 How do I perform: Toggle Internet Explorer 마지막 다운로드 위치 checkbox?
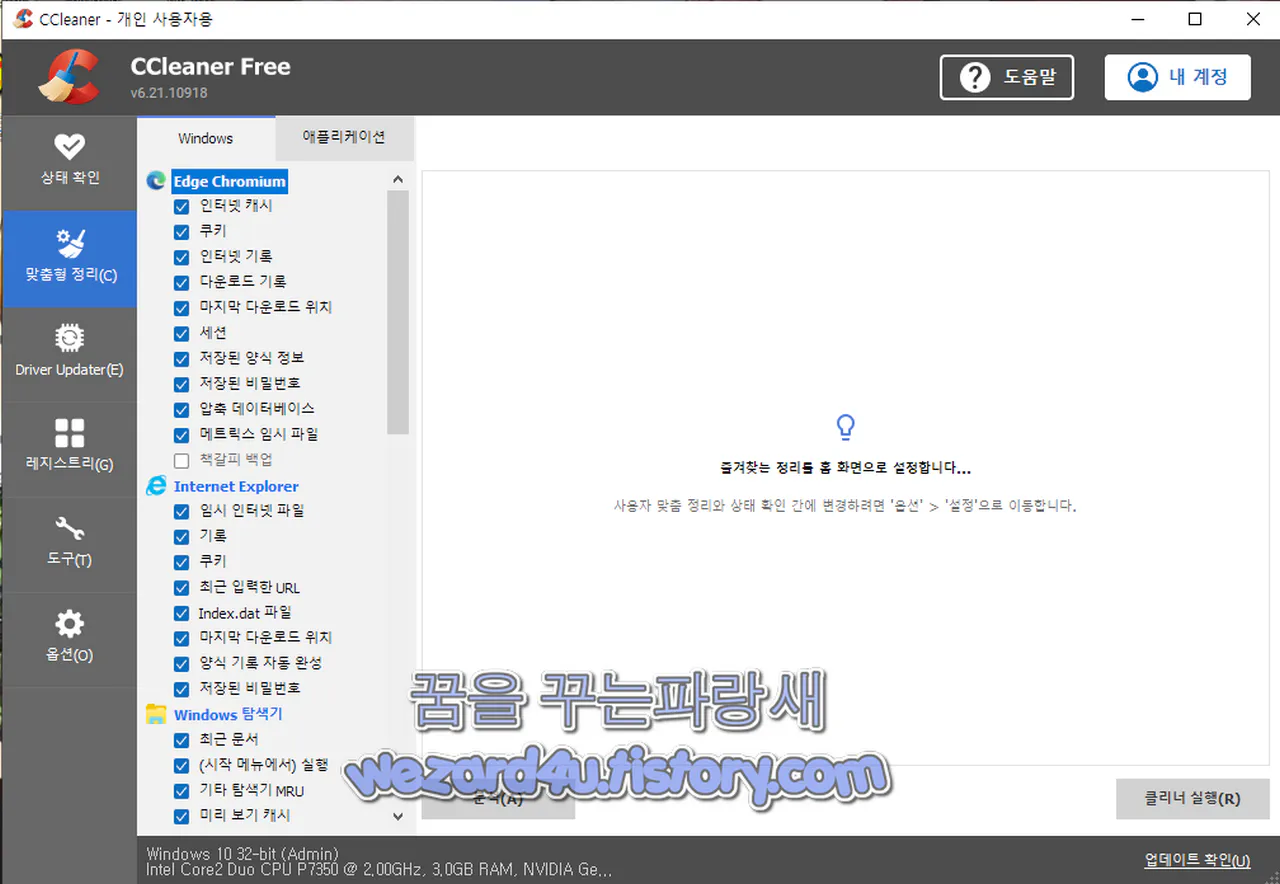[x=181, y=638]
